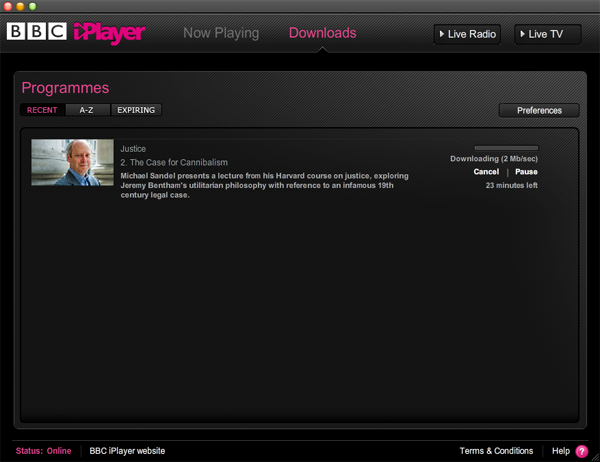
Task: Open Preferences
Action: click(x=539, y=111)
